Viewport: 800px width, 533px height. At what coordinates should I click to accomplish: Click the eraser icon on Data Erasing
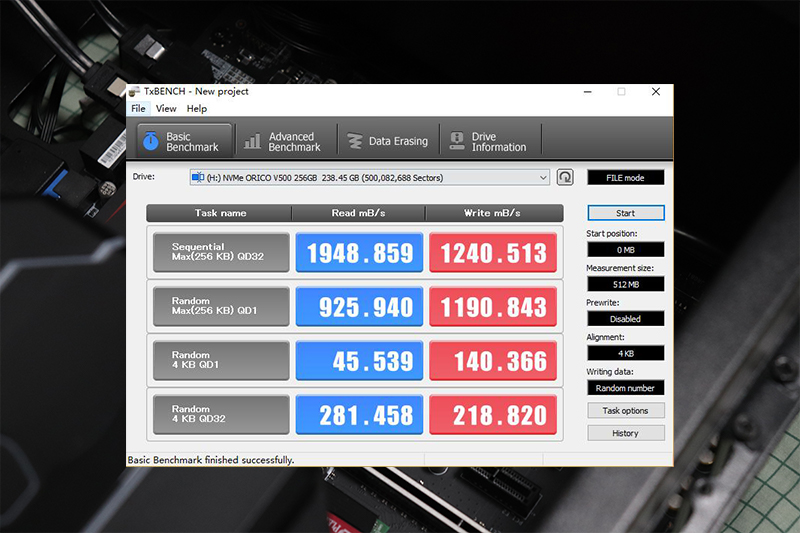355,141
